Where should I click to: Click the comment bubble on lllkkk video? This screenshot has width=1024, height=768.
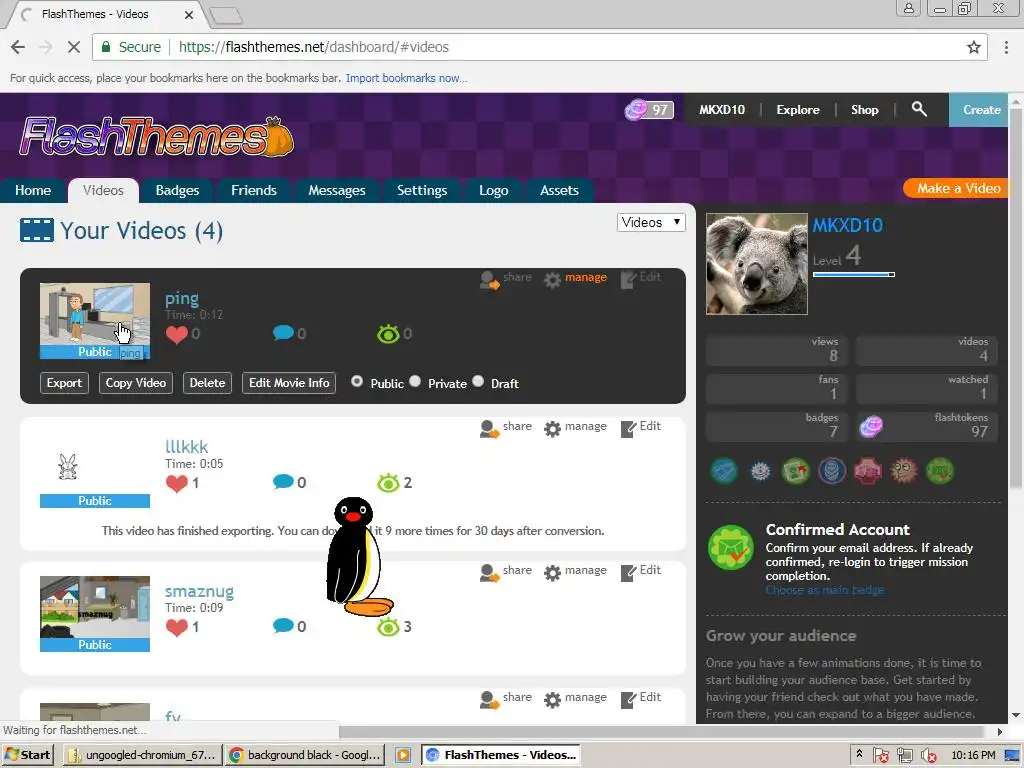(x=283, y=482)
